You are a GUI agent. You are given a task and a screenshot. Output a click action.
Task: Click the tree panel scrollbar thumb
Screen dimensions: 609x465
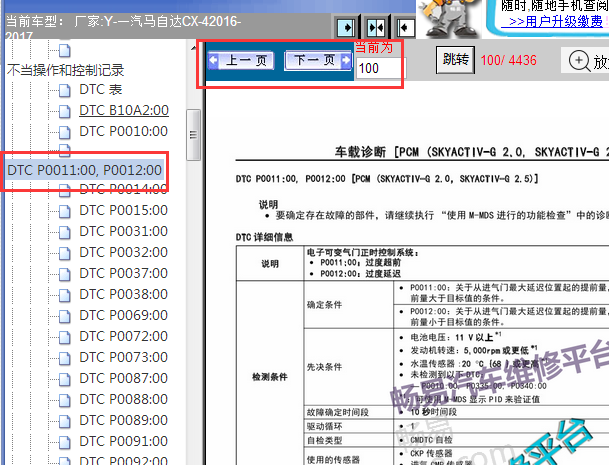tap(193, 135)
